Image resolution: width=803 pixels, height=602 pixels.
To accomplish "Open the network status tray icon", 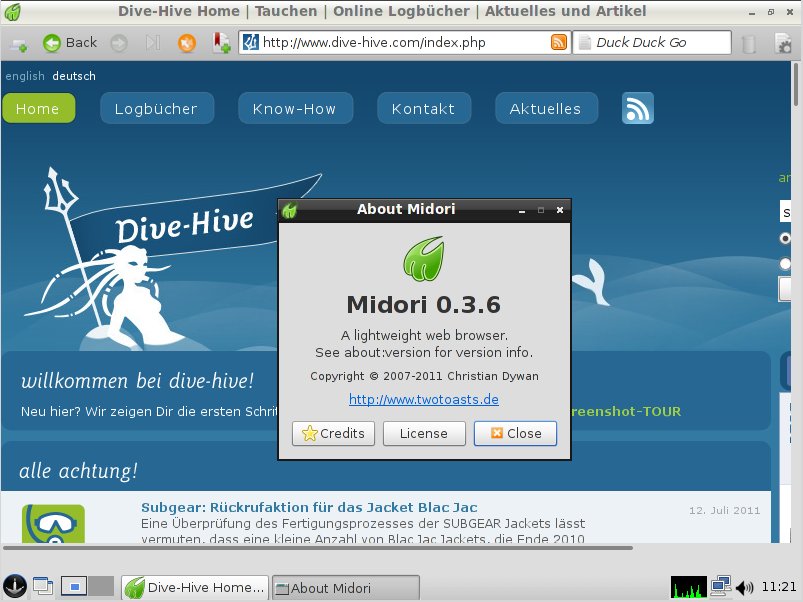I will coord(721,587).
